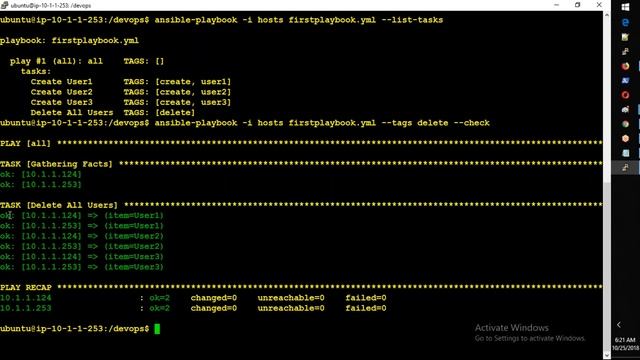
Task: Open Google Chrome from the taskbar
Action: tap(625, 124)
